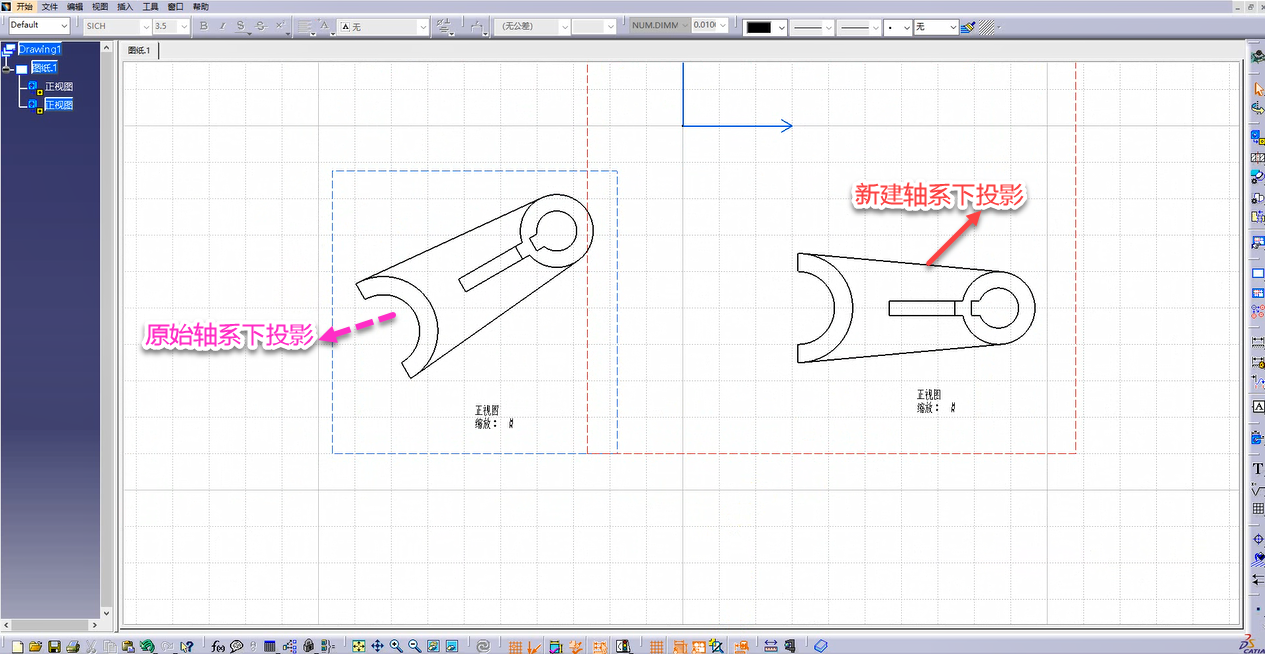
Task: Open the 插入 (Insert) menu
Action: pos(125,7)
